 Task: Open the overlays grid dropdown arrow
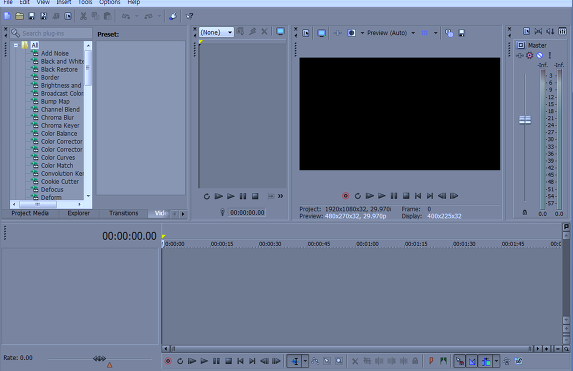[x=436, y=33]
